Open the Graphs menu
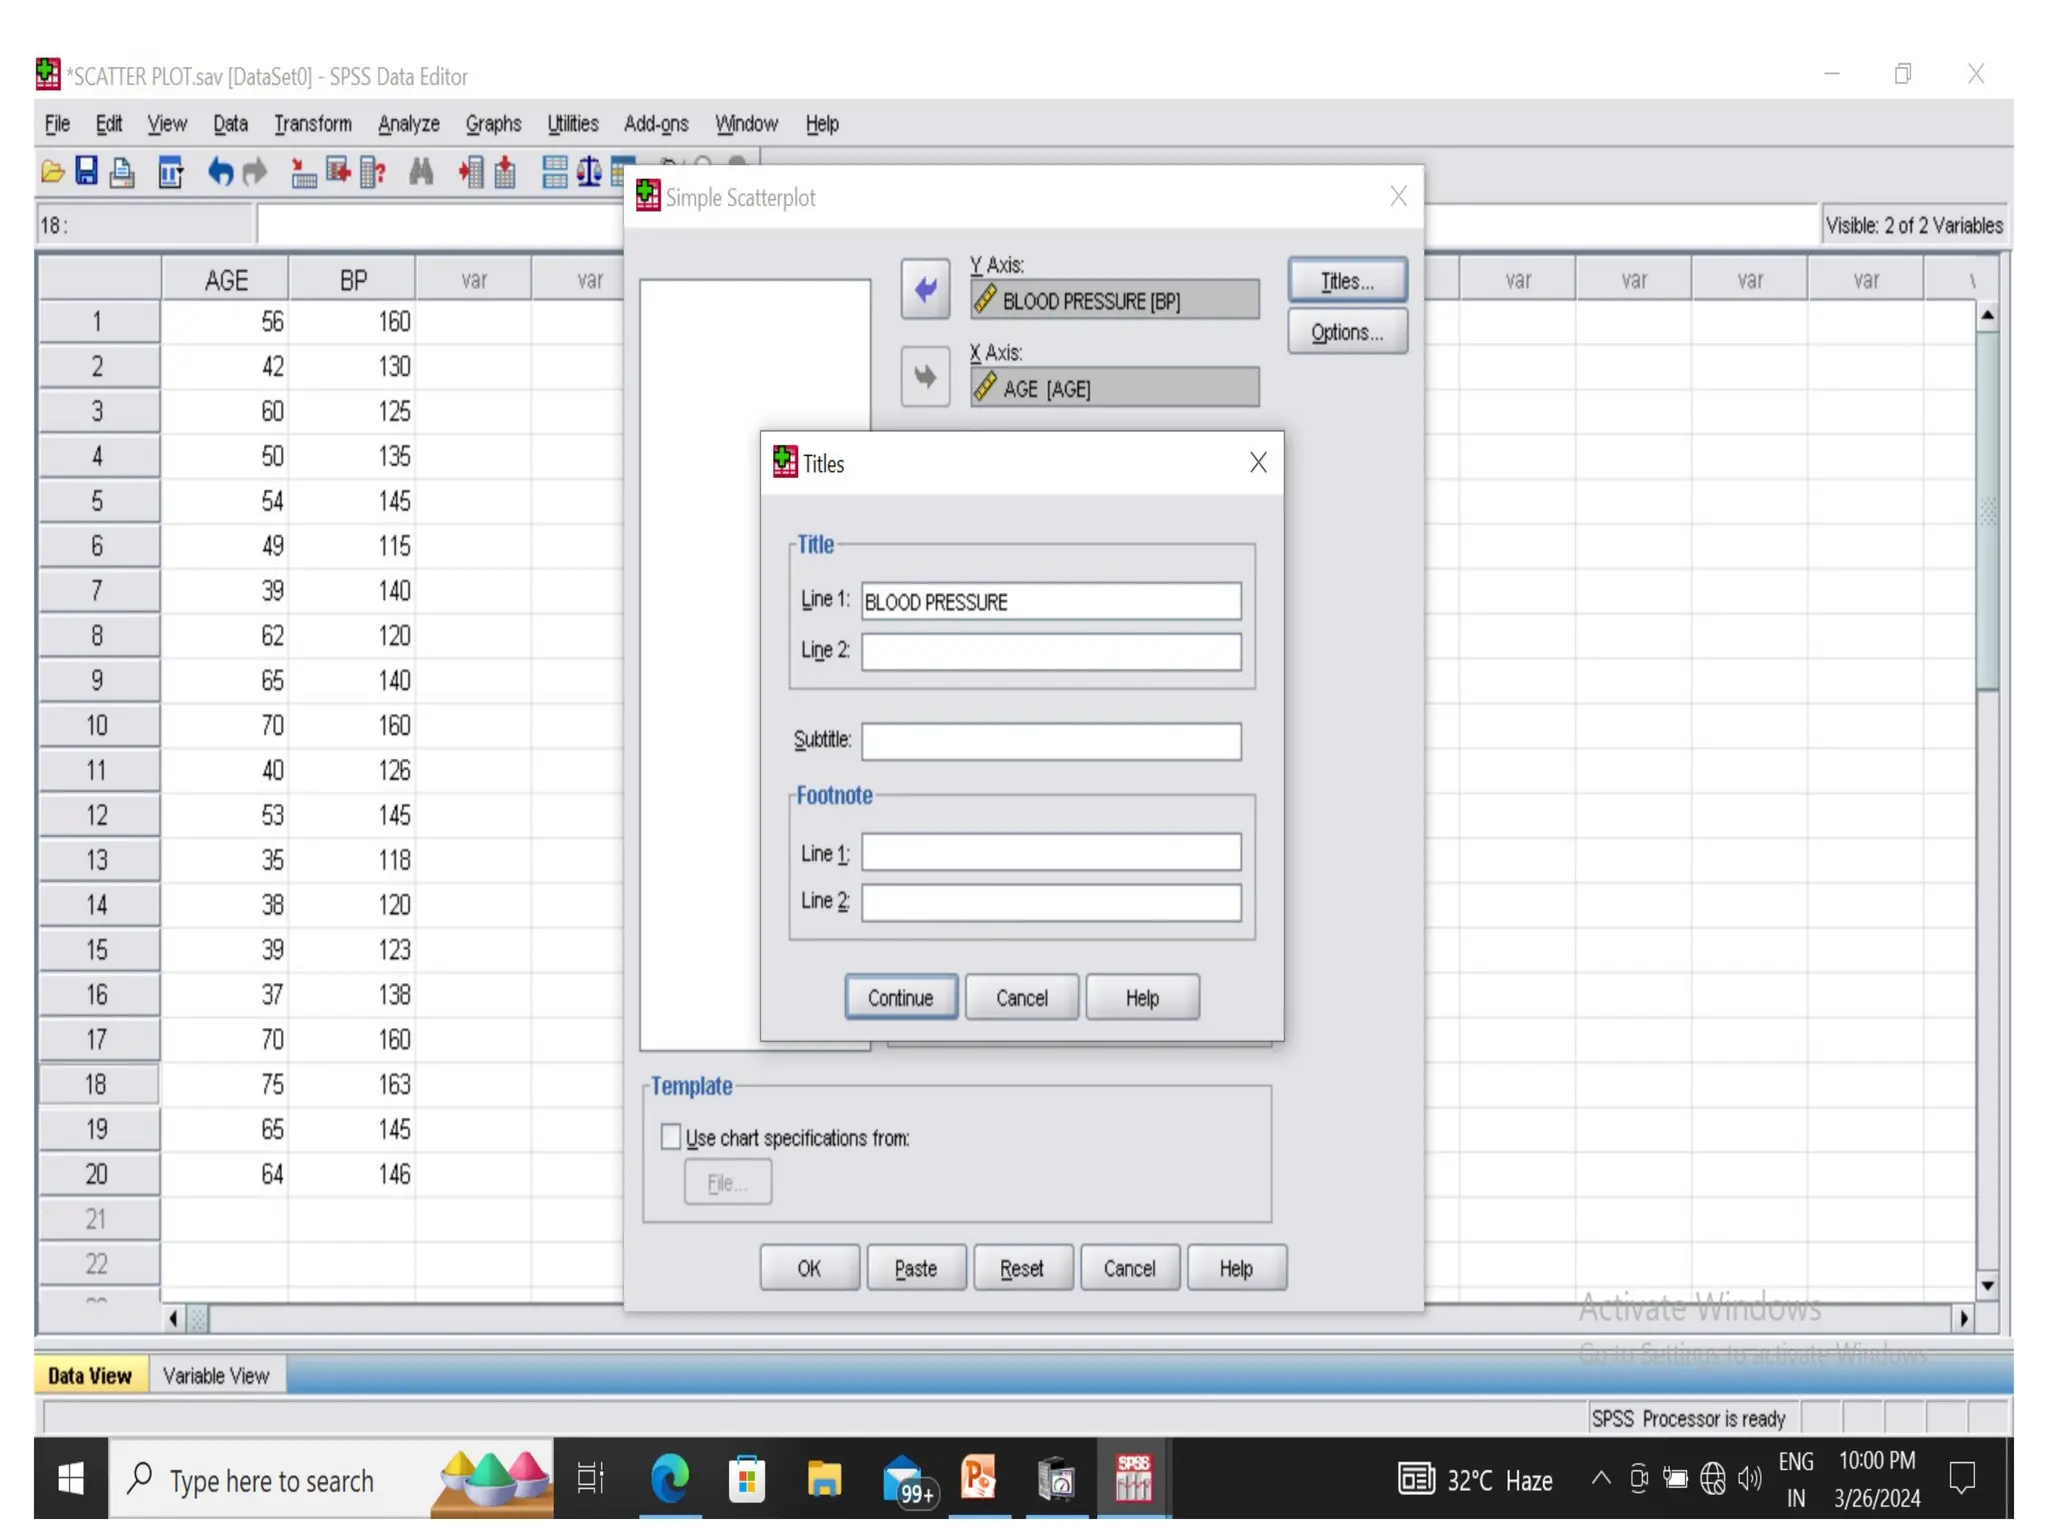This screenshot has width=2048, height=1536. (493, 124)
